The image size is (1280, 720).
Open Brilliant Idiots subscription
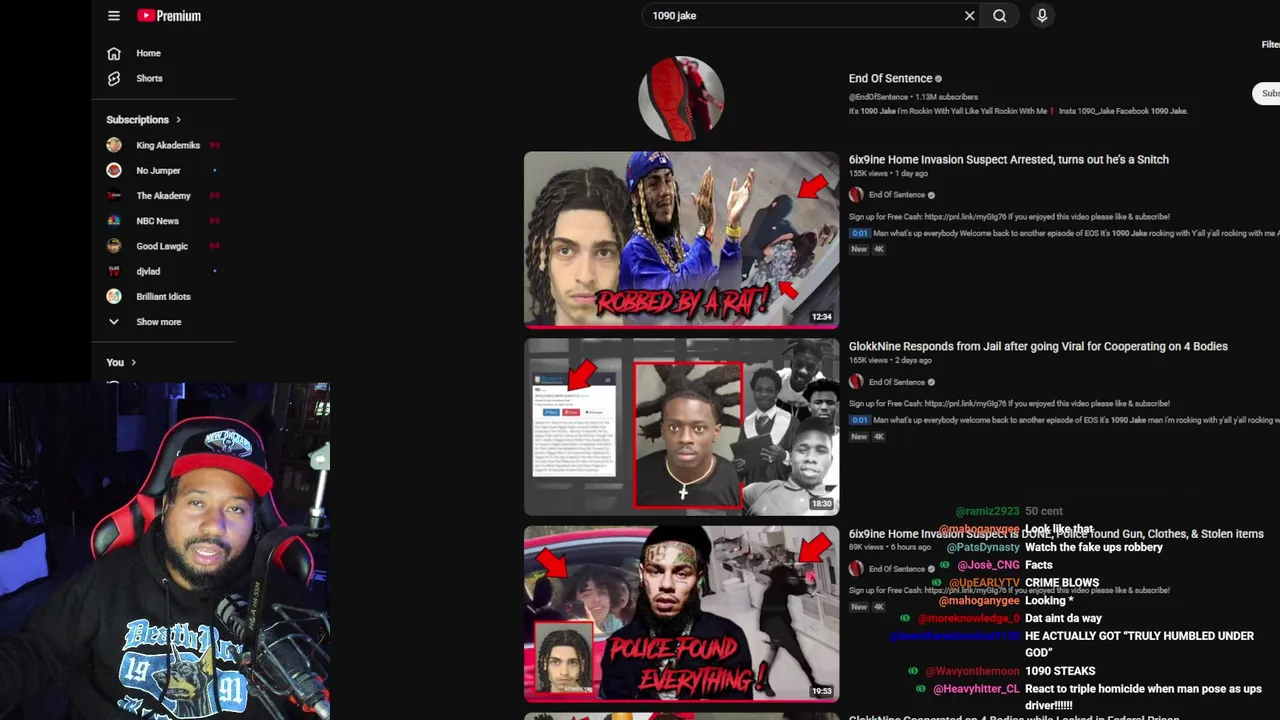click(x=163, y=297)
